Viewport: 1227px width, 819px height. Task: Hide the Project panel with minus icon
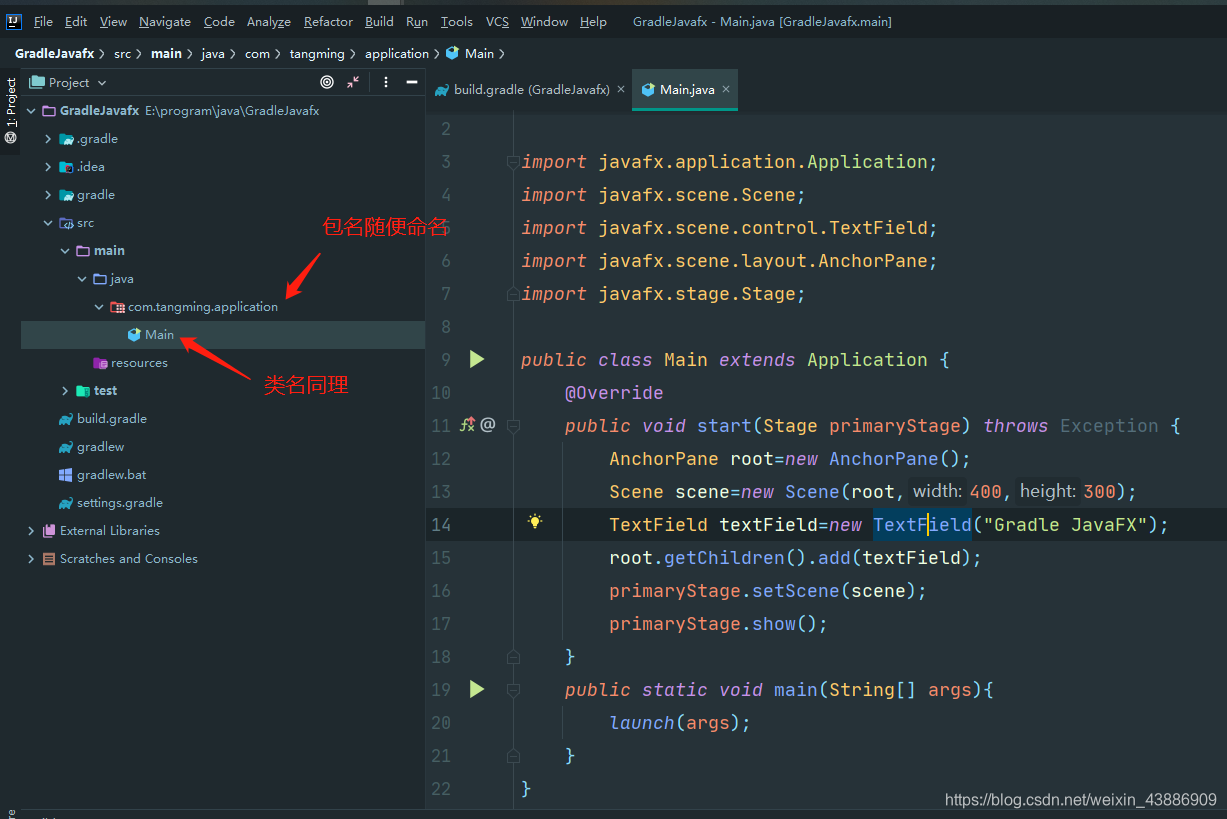click(x=411, y=82)
